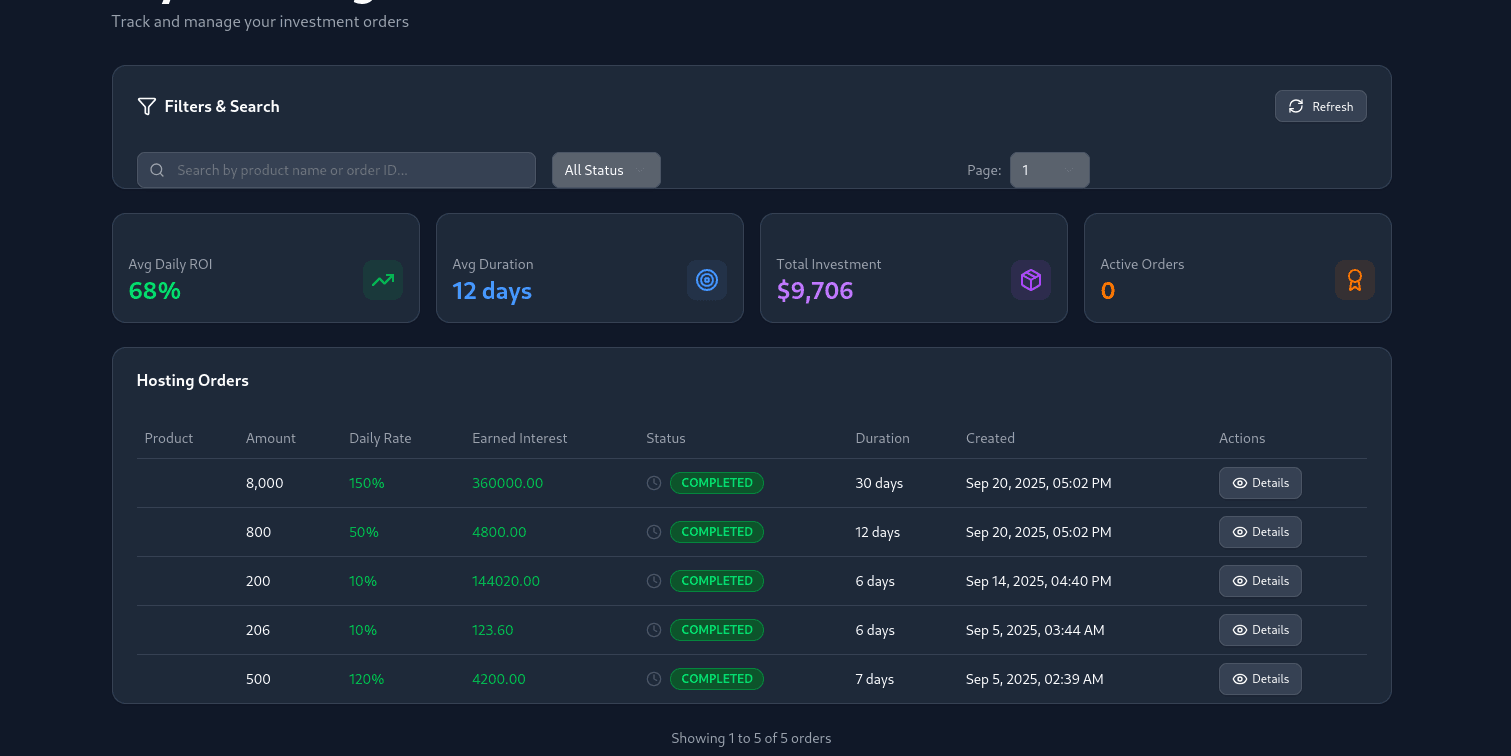Click the refresh arrows icon on the Refresh button
The image size is (1511, 756).
point(1296,106)
